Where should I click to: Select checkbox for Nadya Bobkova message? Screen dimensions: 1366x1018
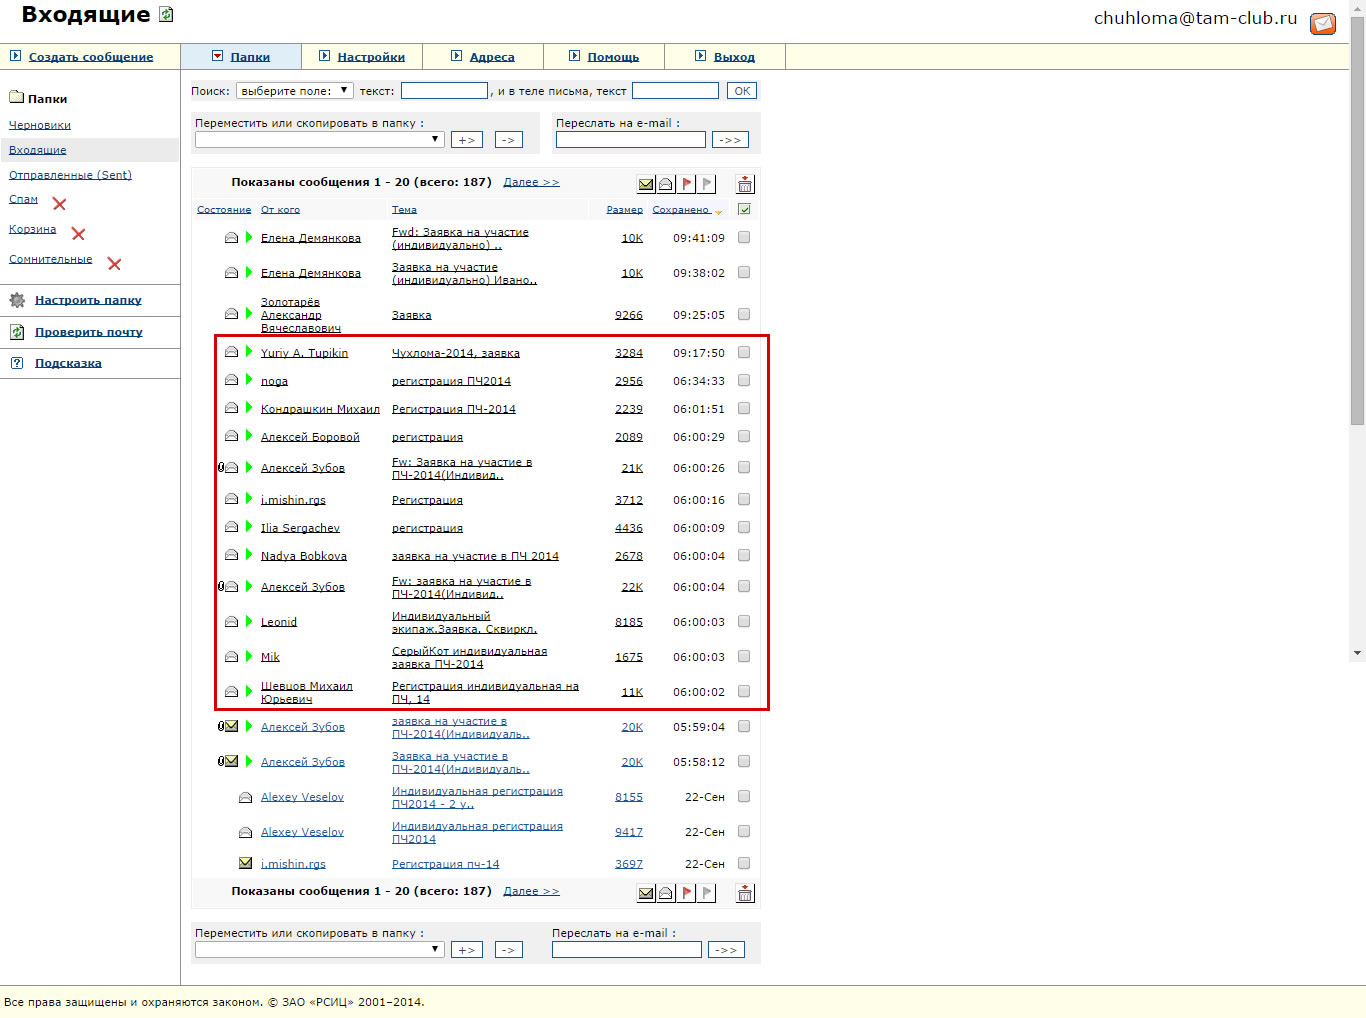(744, 555)
